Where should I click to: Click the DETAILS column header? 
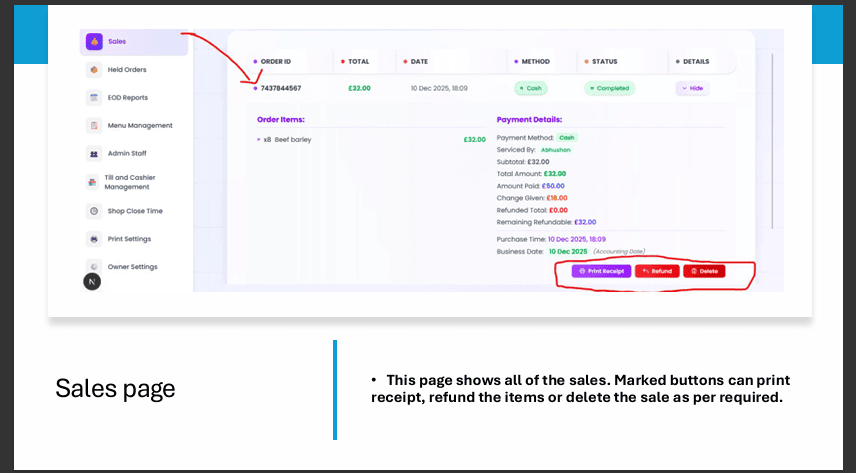(x=696, y=62)
